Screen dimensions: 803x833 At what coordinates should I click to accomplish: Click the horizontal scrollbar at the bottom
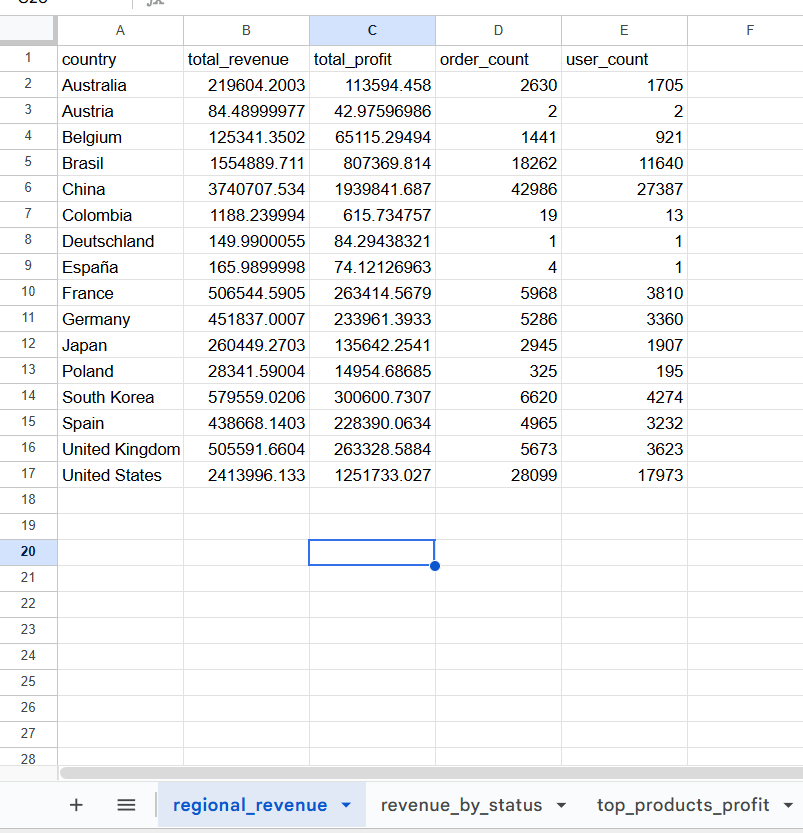click(x=400, y=771)
